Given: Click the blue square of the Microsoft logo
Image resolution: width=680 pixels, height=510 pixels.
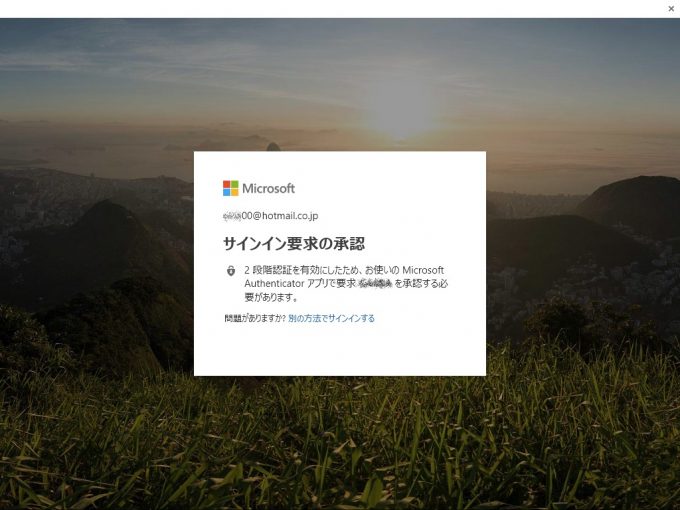Looking at the screenshot, I should [x=227, y=192].
